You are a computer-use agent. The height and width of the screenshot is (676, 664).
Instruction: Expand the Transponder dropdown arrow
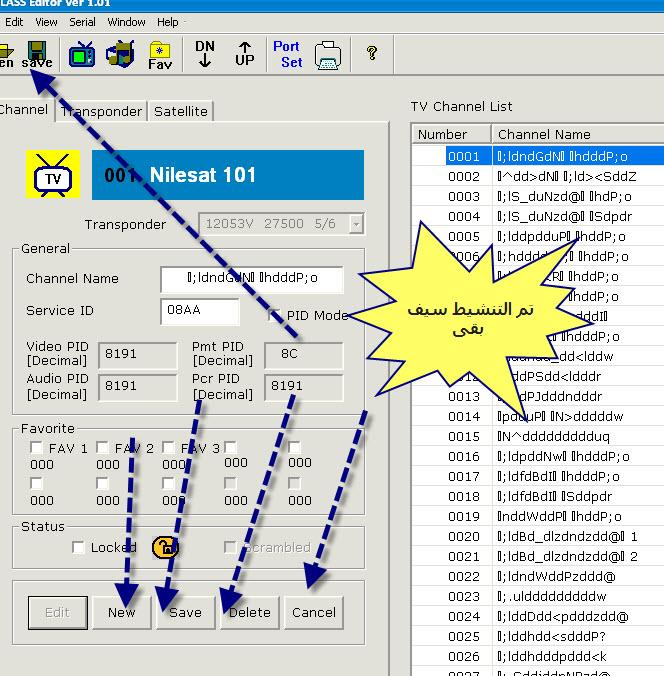pyautogui.click(x=356, y=224)
